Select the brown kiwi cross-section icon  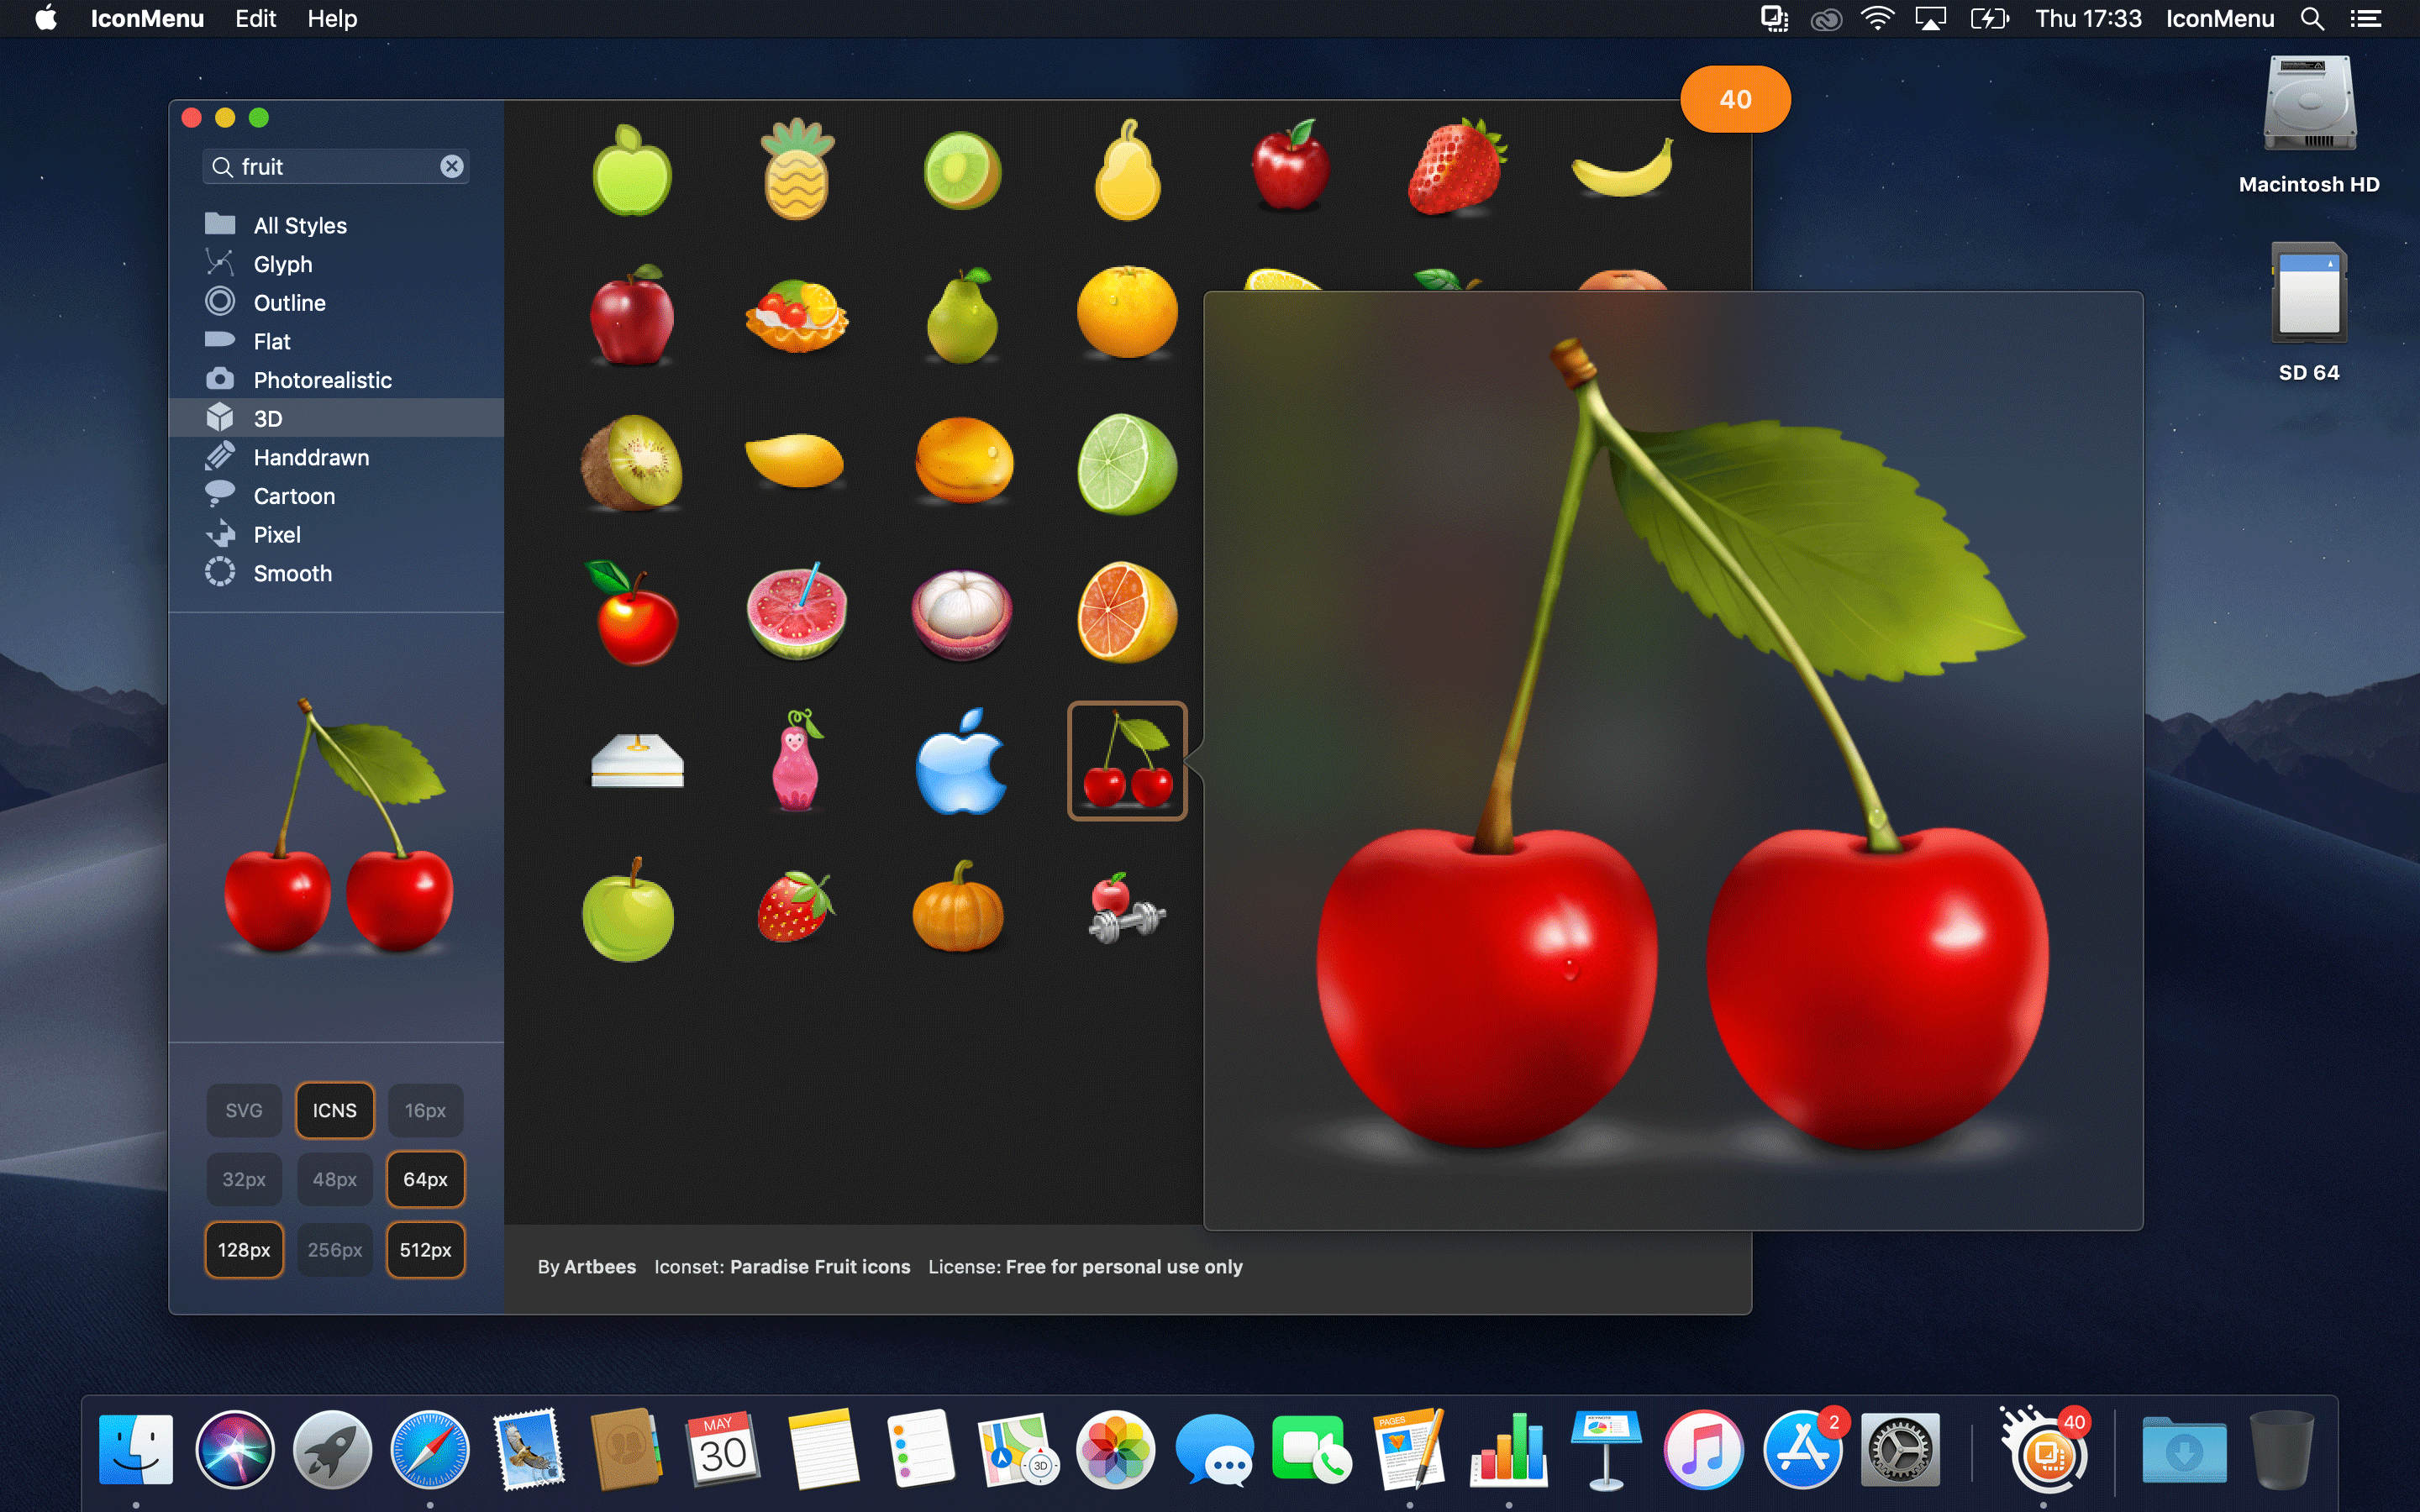(x=631, y=464)
